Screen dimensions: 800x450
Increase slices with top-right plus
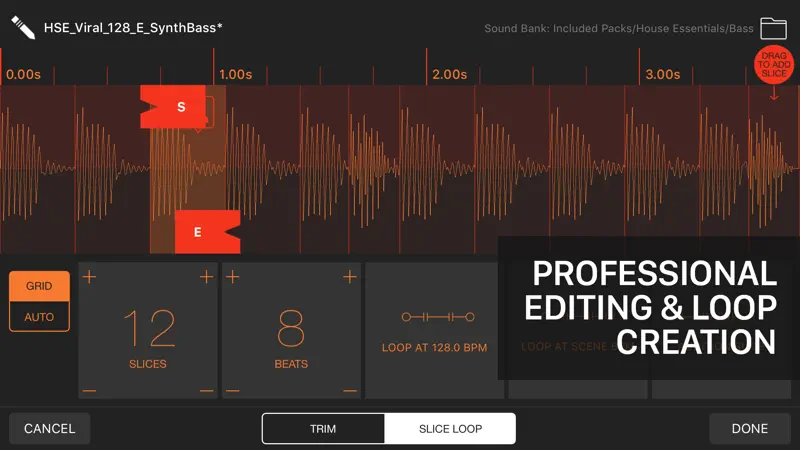[207, 277]
